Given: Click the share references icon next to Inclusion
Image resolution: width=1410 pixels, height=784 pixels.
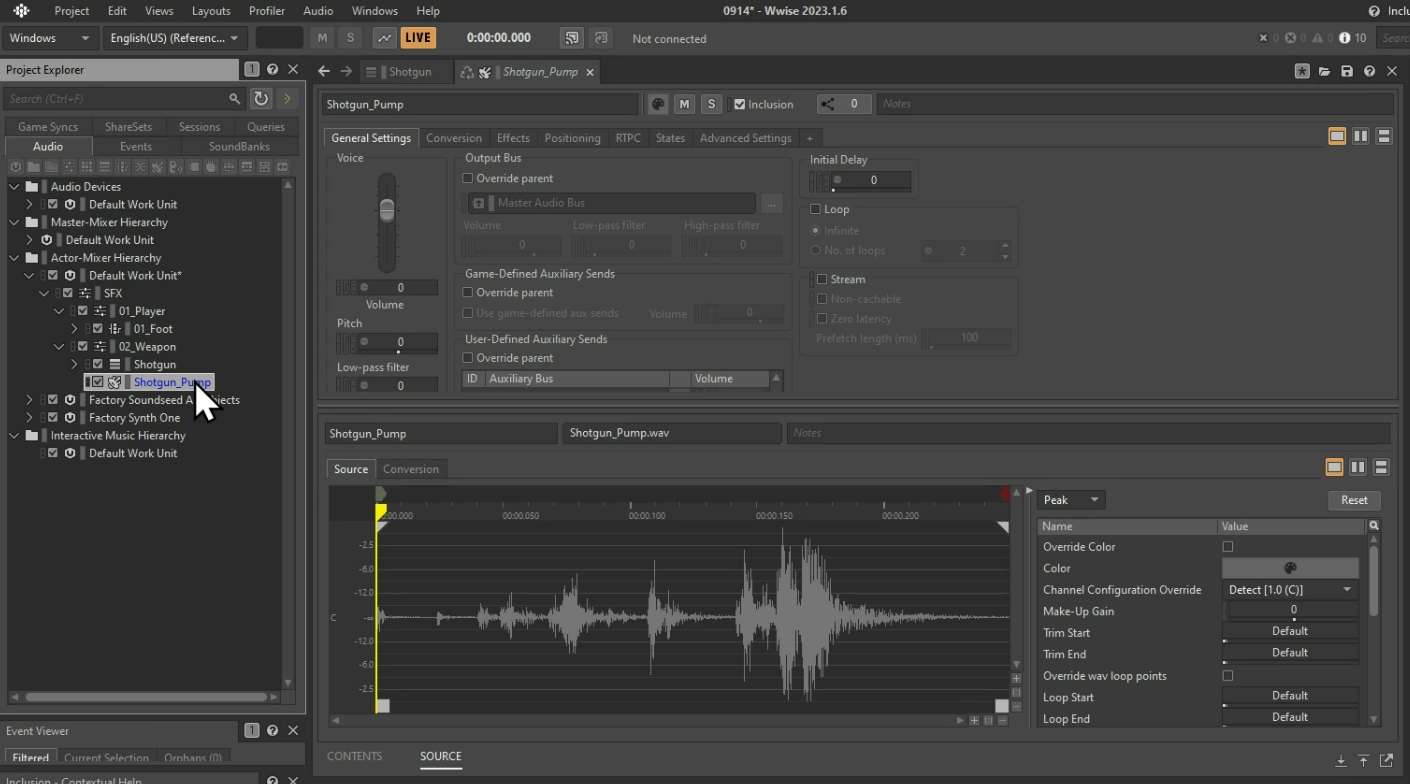Looking at the screenshot, I should (x=828, y=104).
